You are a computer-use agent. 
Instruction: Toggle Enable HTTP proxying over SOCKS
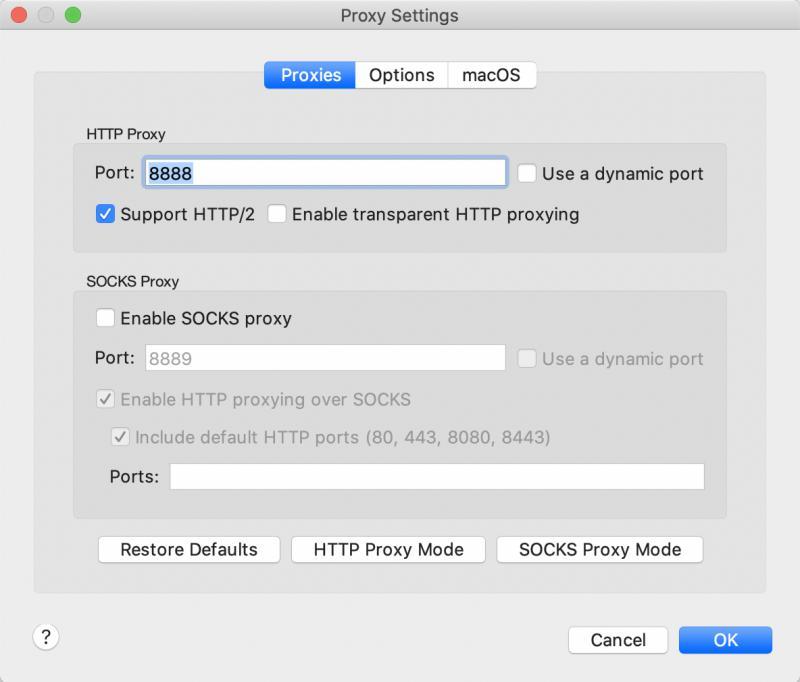click(x=105, y=399)
